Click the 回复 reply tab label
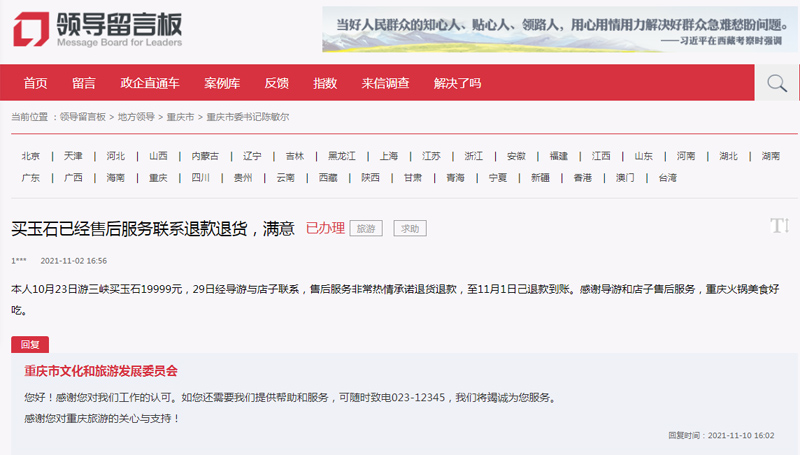 pyautogui.click(x=29, y=345)
